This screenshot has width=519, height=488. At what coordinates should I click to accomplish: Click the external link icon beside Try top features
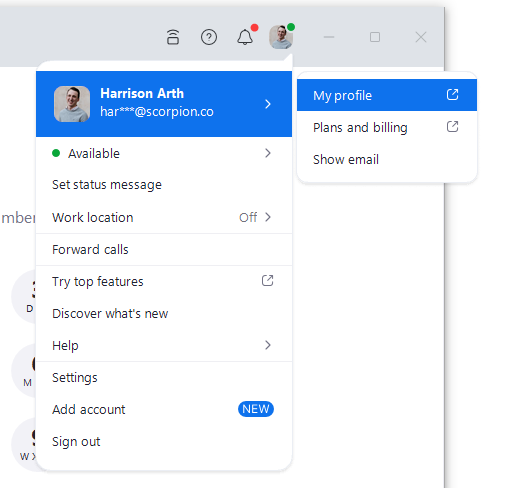(267, 281)
